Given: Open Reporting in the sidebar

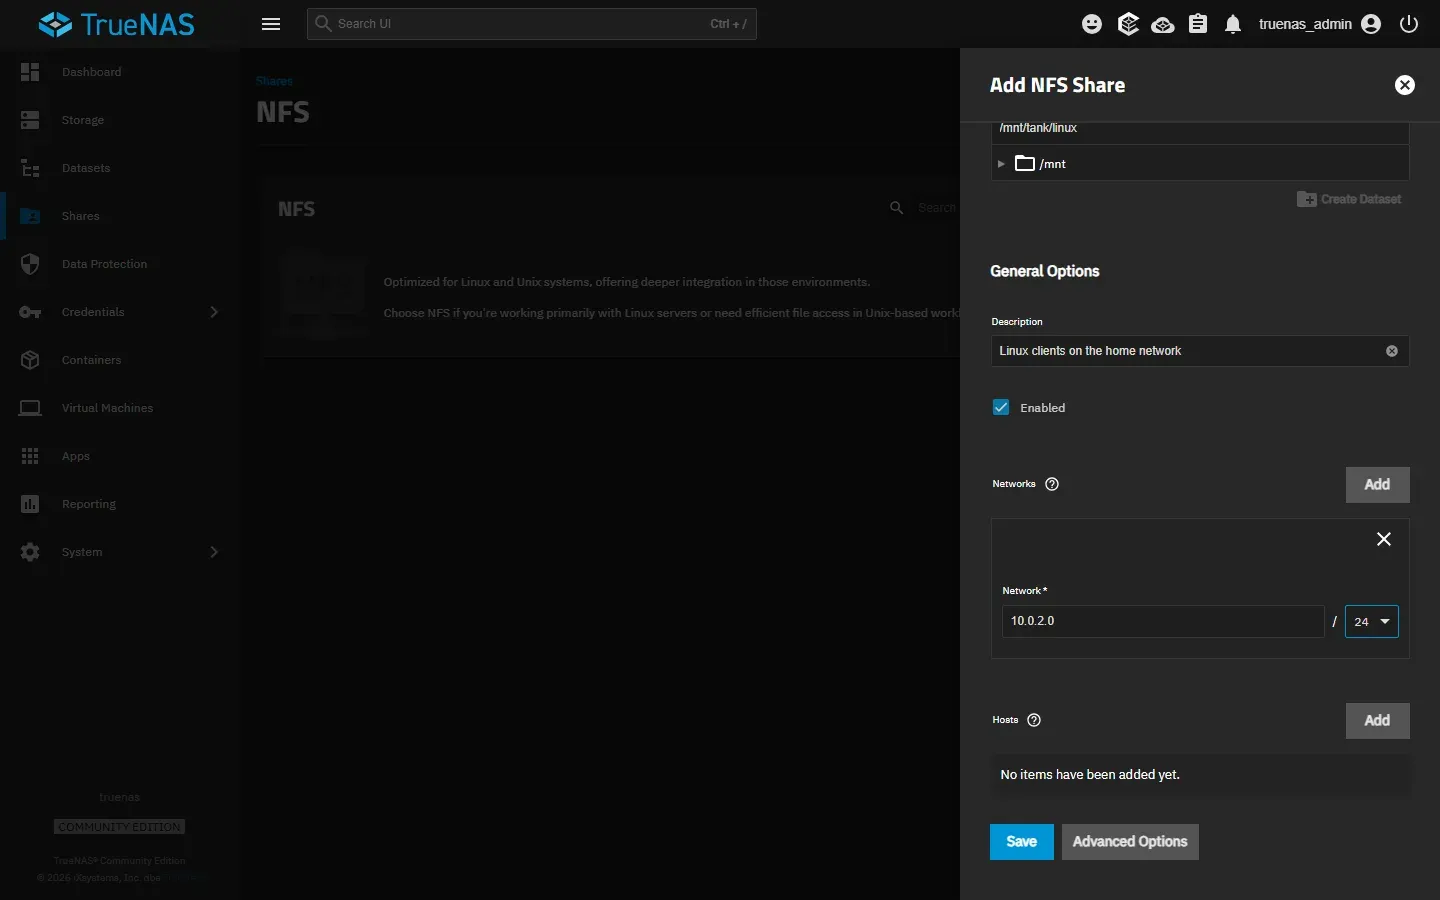Looking at the screenshot, I should point(120,504).
